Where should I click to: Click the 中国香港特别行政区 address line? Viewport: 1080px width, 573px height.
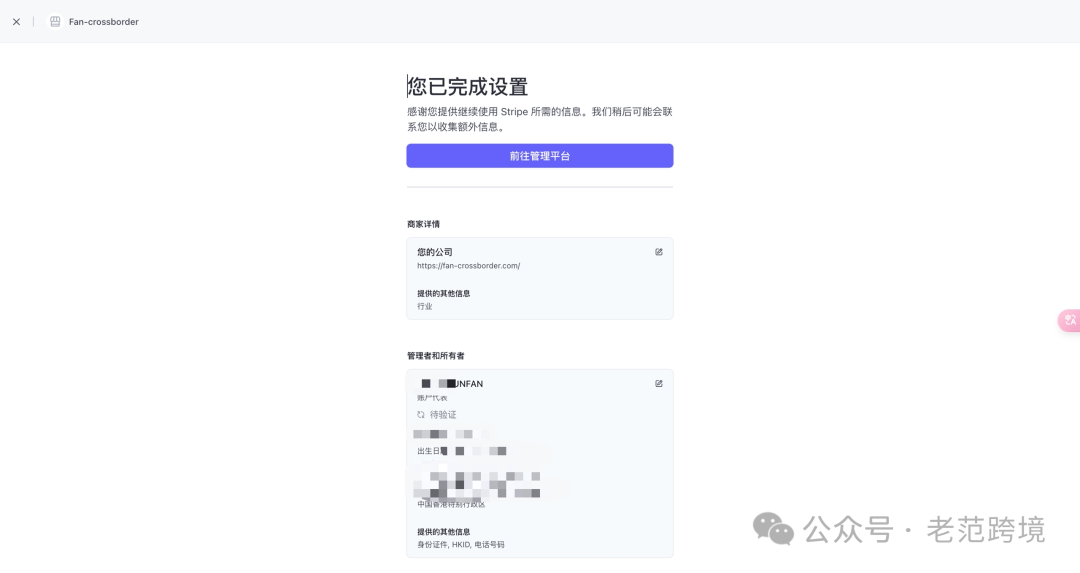[451, 505]
